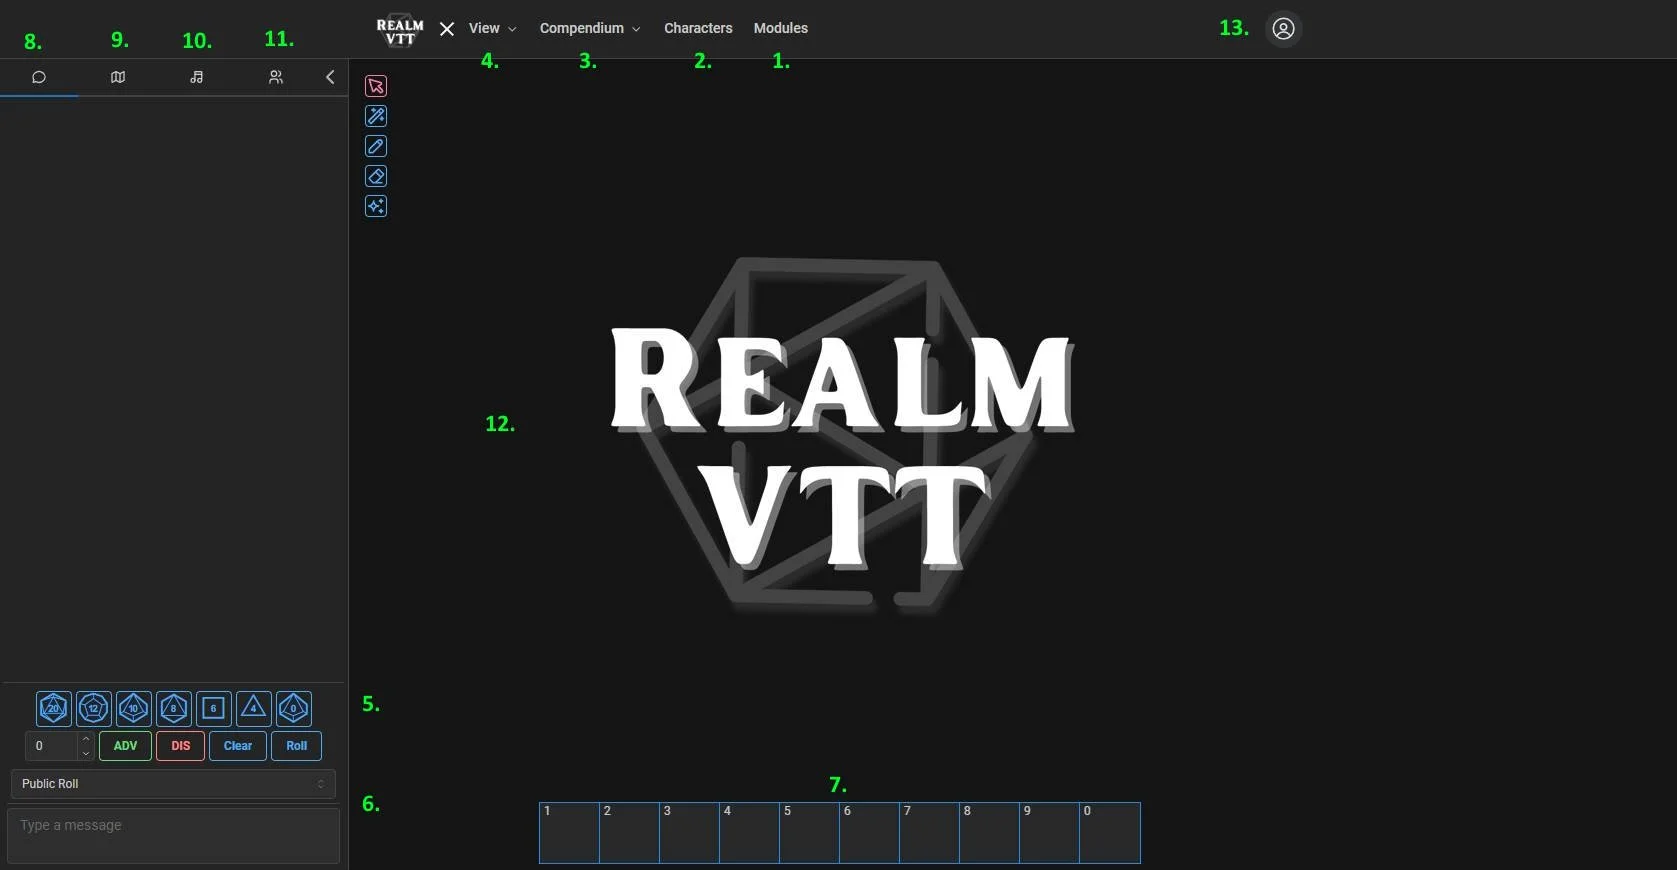The height and width of the screenshot is (870, 1677).
Task: Open the Characters menu item
Action: pos(698,29)
